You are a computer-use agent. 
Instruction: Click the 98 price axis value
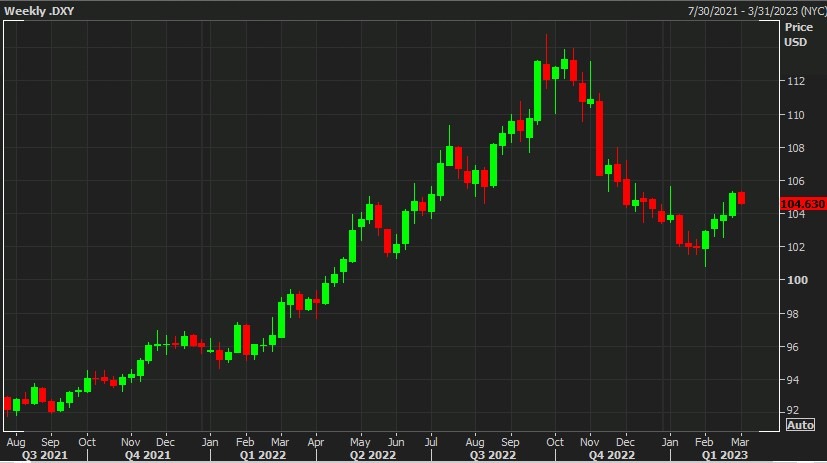click(793, 314)
